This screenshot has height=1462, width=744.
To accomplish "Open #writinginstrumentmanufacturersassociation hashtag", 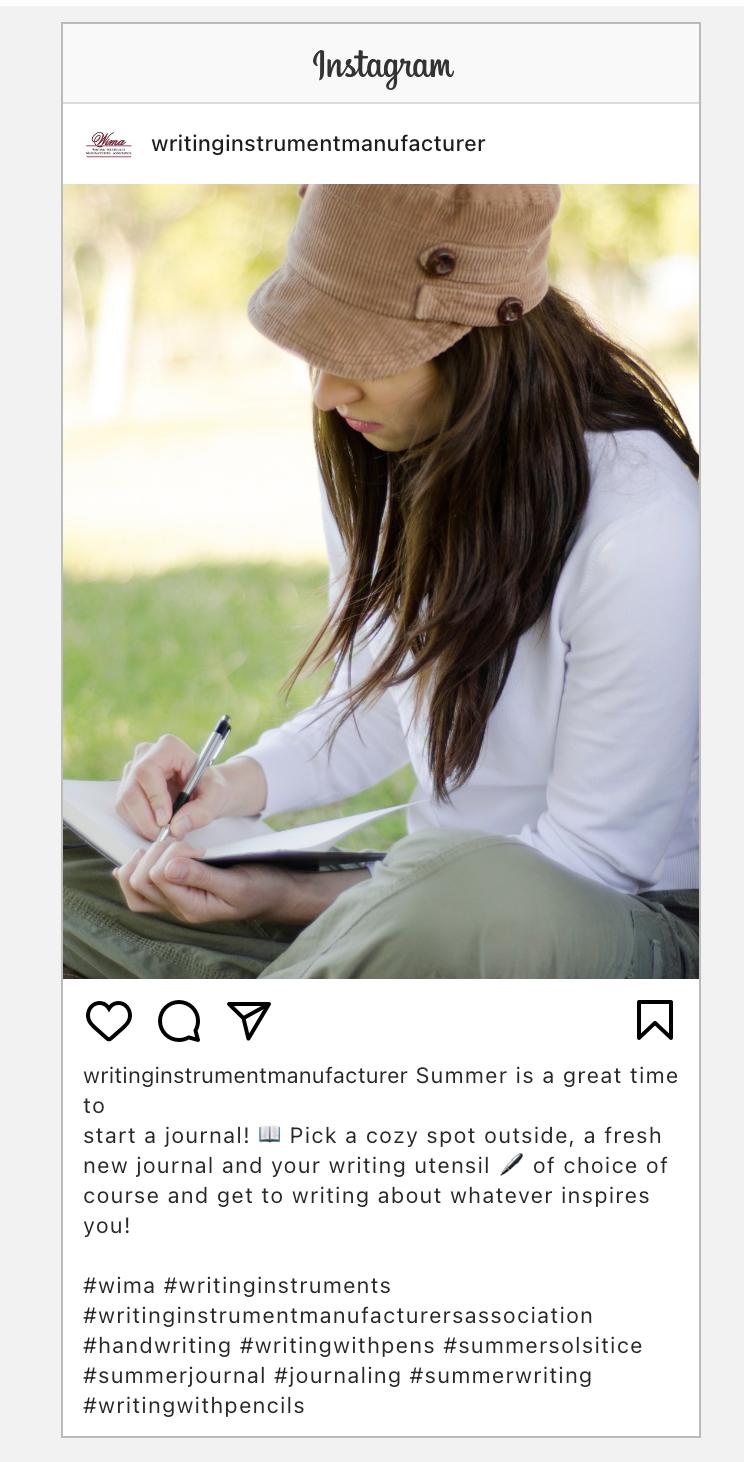I will [338, 1315].
